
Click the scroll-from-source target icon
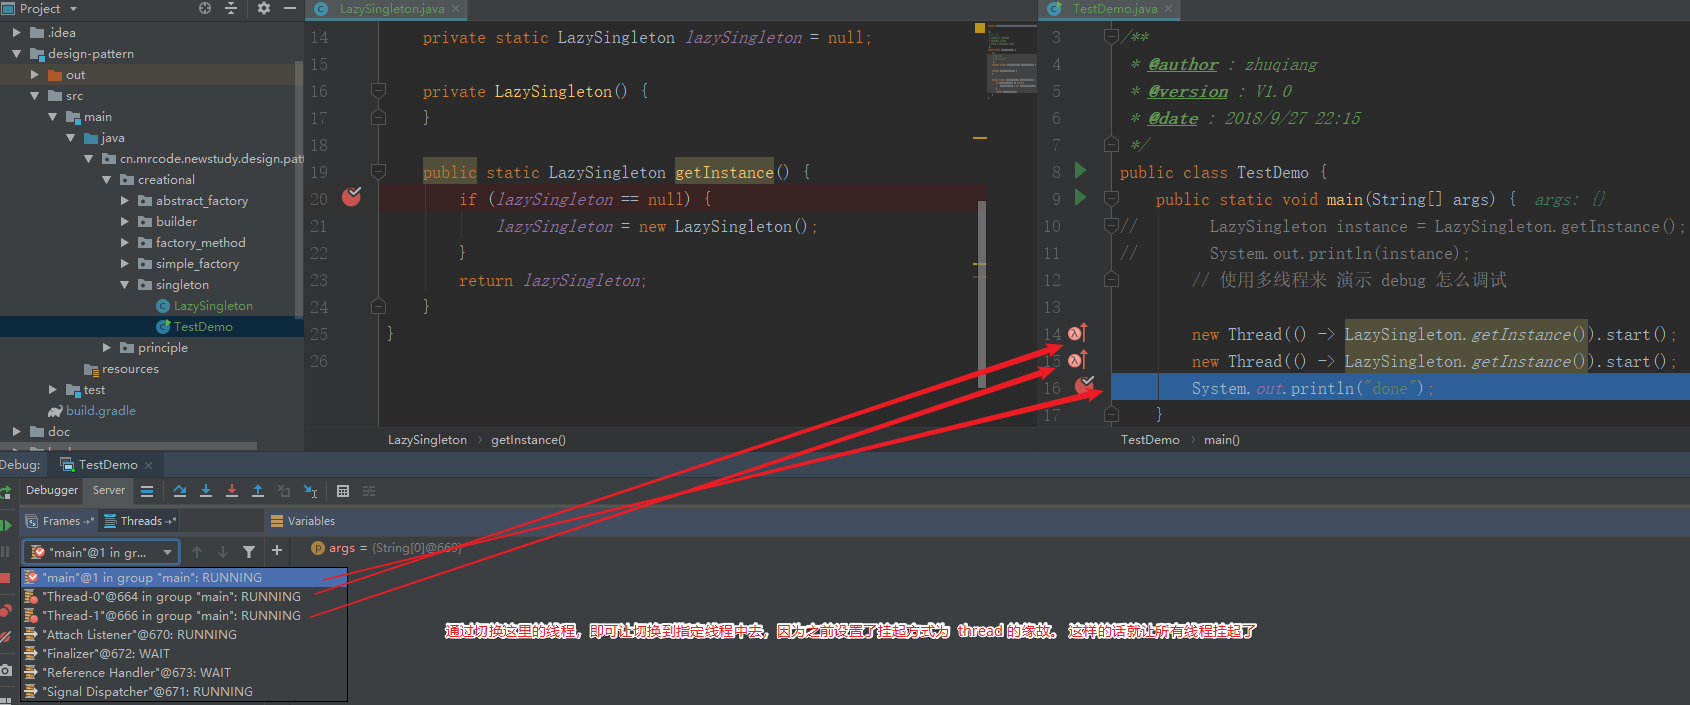(205, 8)
